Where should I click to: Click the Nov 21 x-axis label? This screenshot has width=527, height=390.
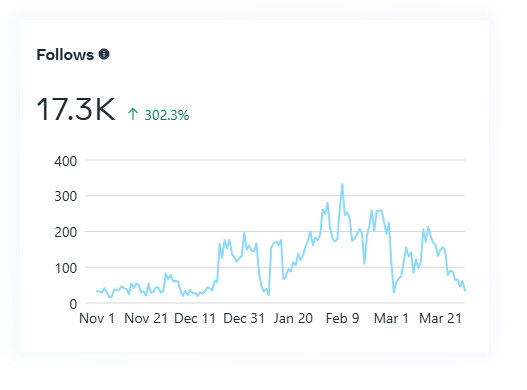coord(146,318)
